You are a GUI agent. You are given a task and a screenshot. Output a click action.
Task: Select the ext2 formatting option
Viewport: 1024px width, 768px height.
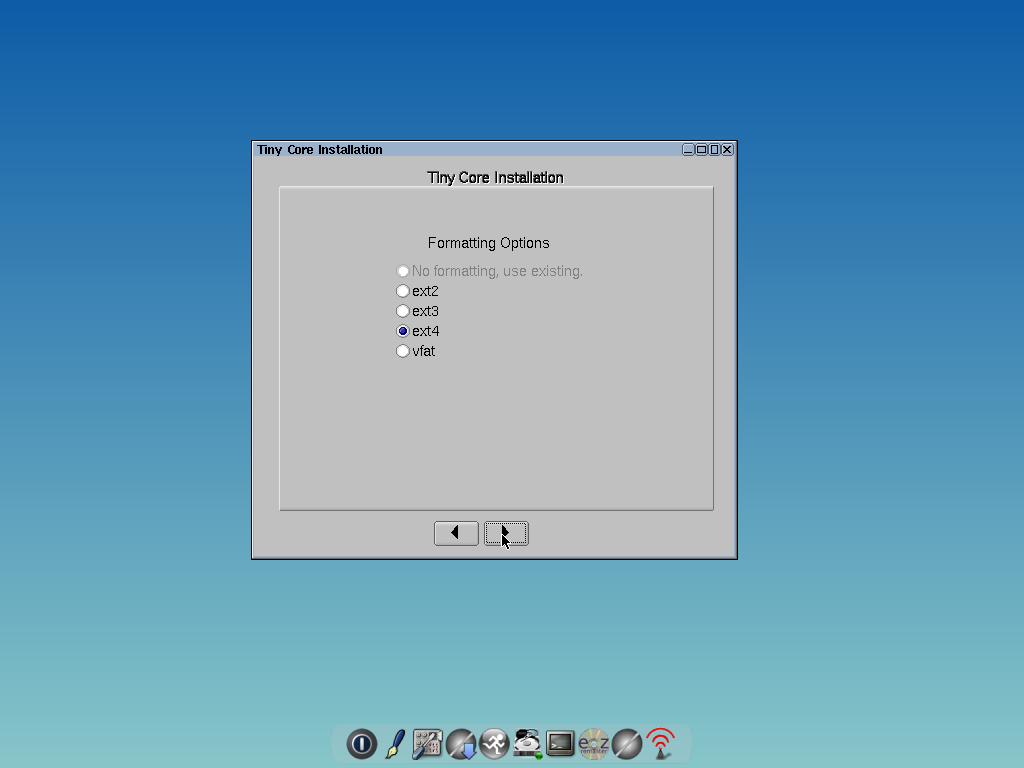[x=403, y=291]
